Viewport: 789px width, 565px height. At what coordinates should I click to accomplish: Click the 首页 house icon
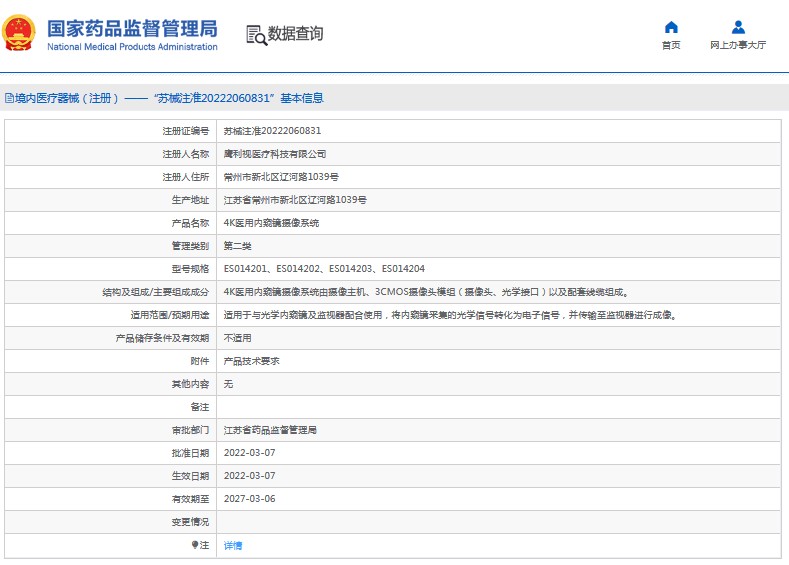[671, 27]
